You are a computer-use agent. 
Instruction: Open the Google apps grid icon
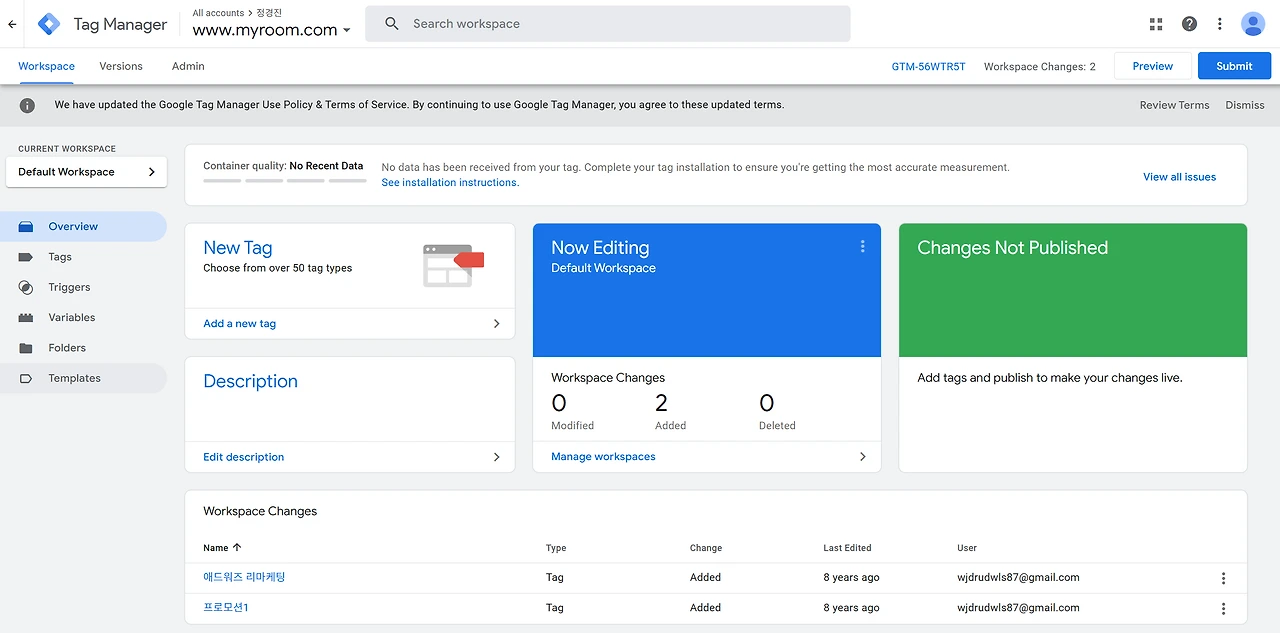(1156, 24)
